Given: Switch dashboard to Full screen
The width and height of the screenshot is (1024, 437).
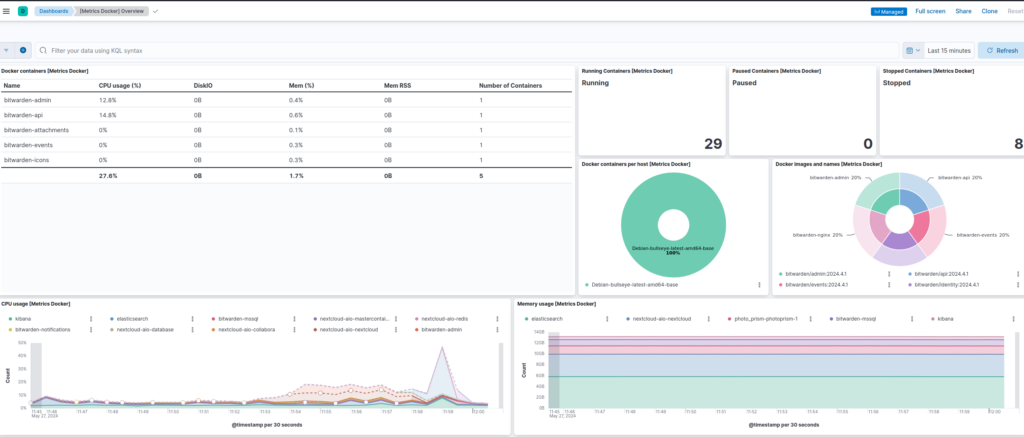Looking at the screenshot, I should (x=929, y=11).
